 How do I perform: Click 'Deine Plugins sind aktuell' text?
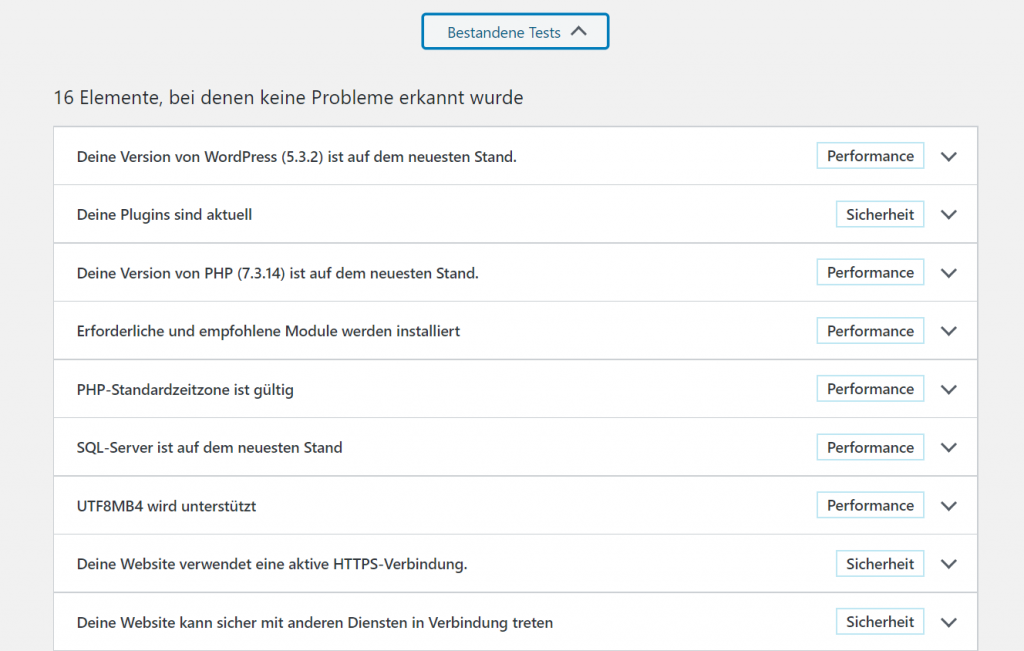click(x=164, y=215)
